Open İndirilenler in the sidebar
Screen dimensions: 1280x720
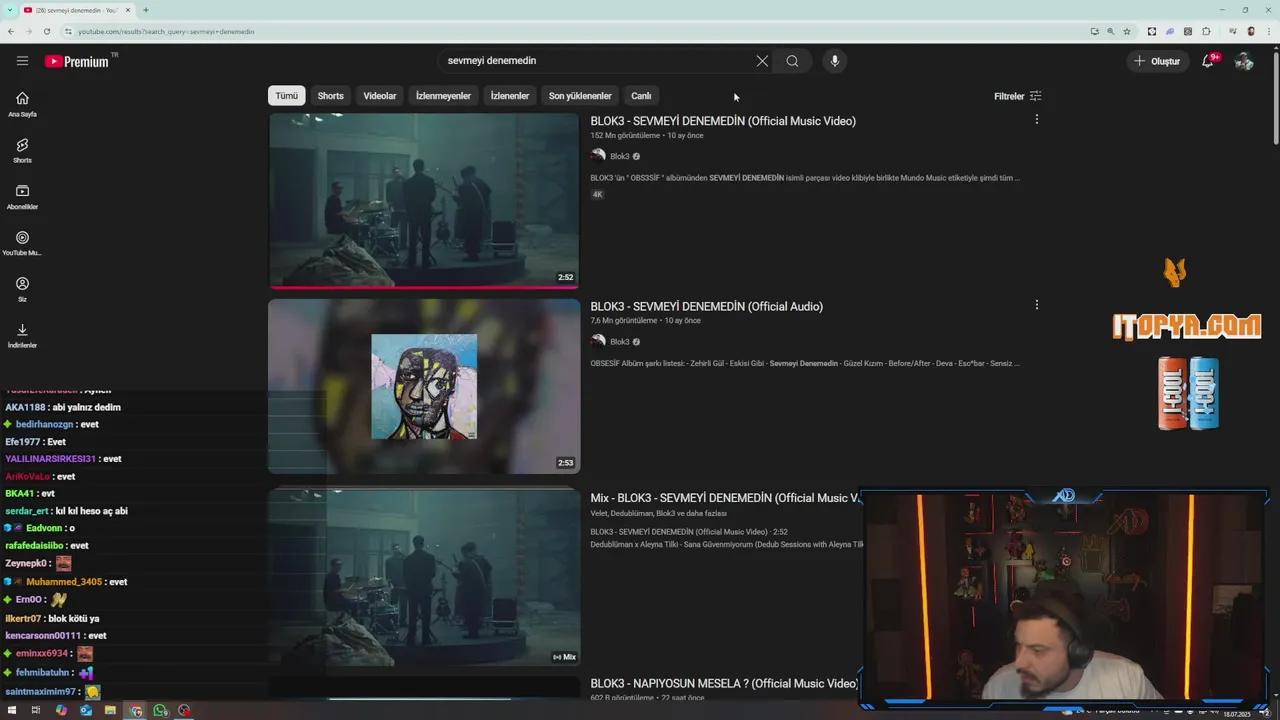(22, 335)
